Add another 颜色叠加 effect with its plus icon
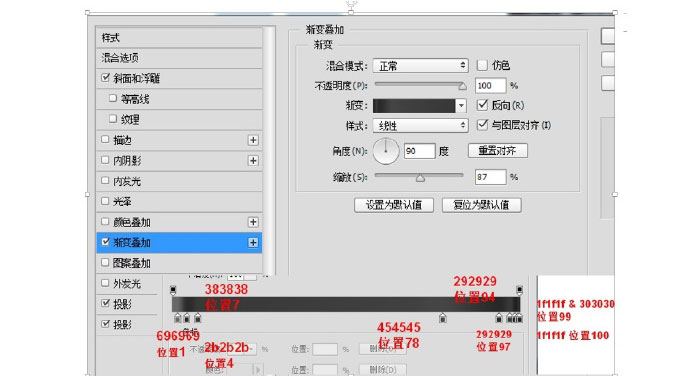690x376 pixels. [253, 222]
